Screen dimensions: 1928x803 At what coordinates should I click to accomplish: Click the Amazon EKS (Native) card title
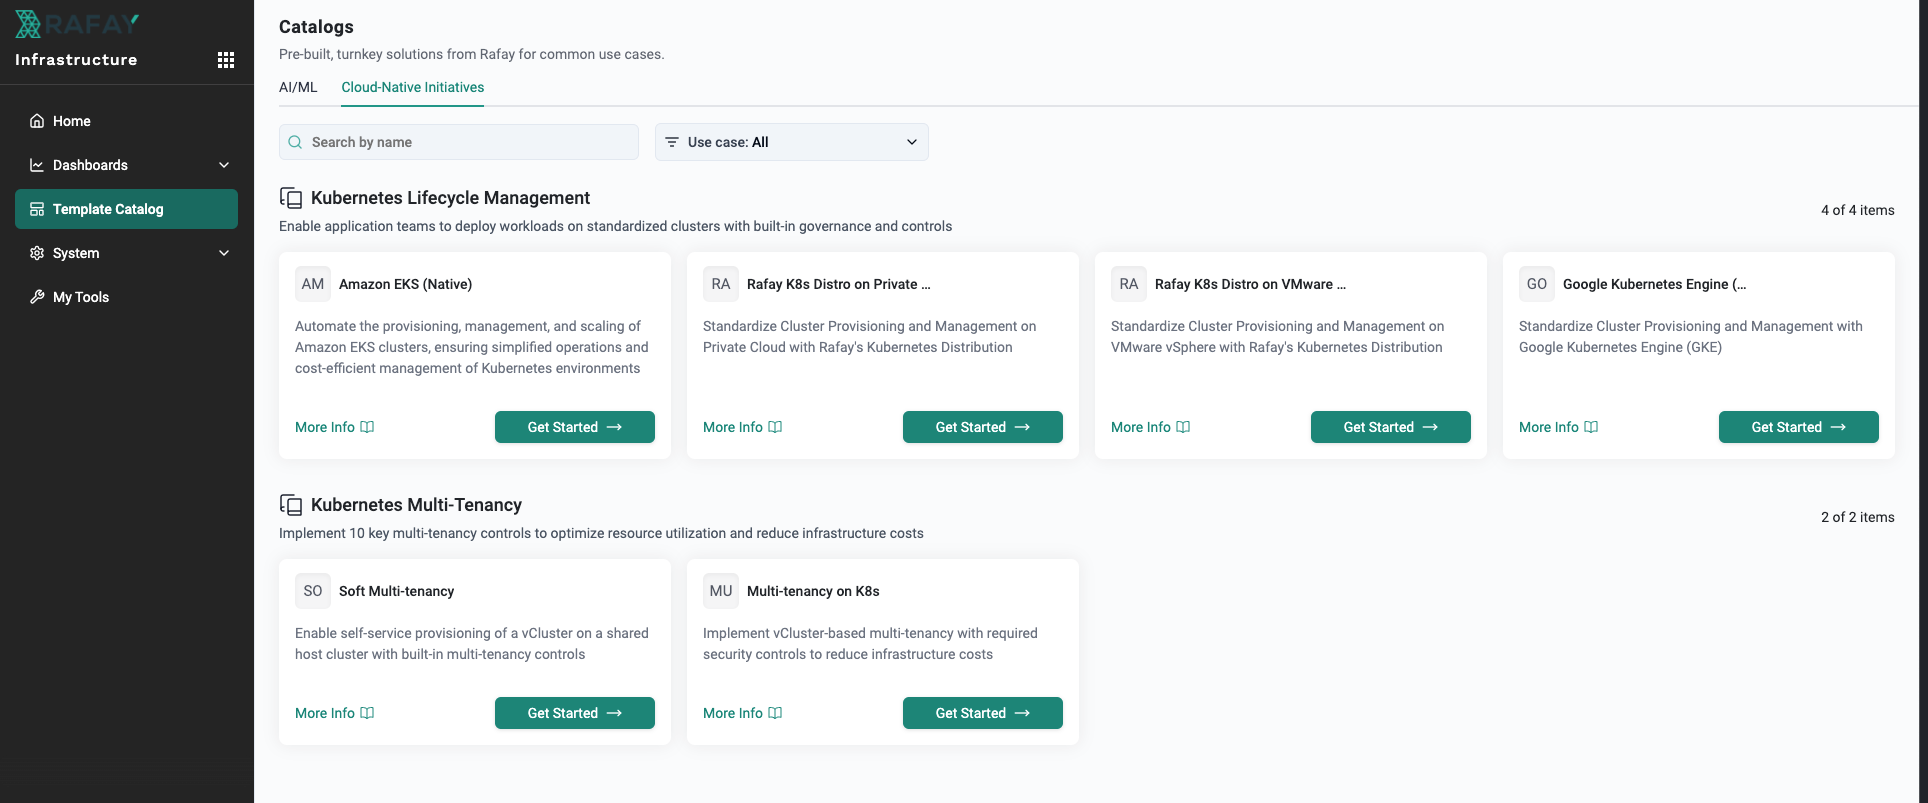405,284
